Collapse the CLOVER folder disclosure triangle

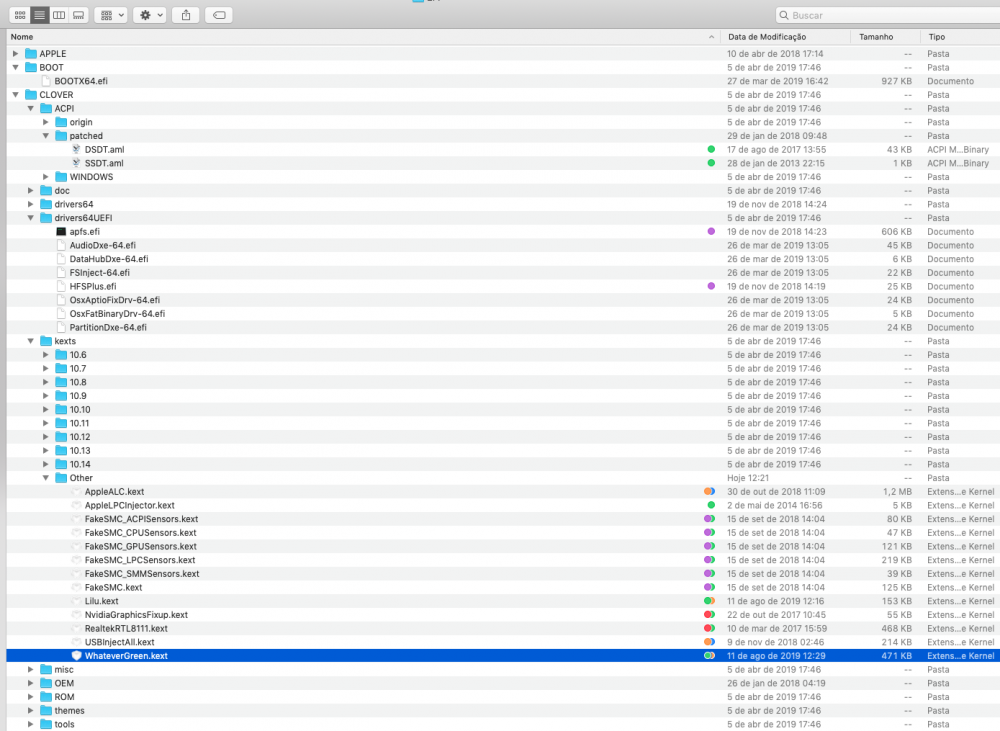click(16, 94)
